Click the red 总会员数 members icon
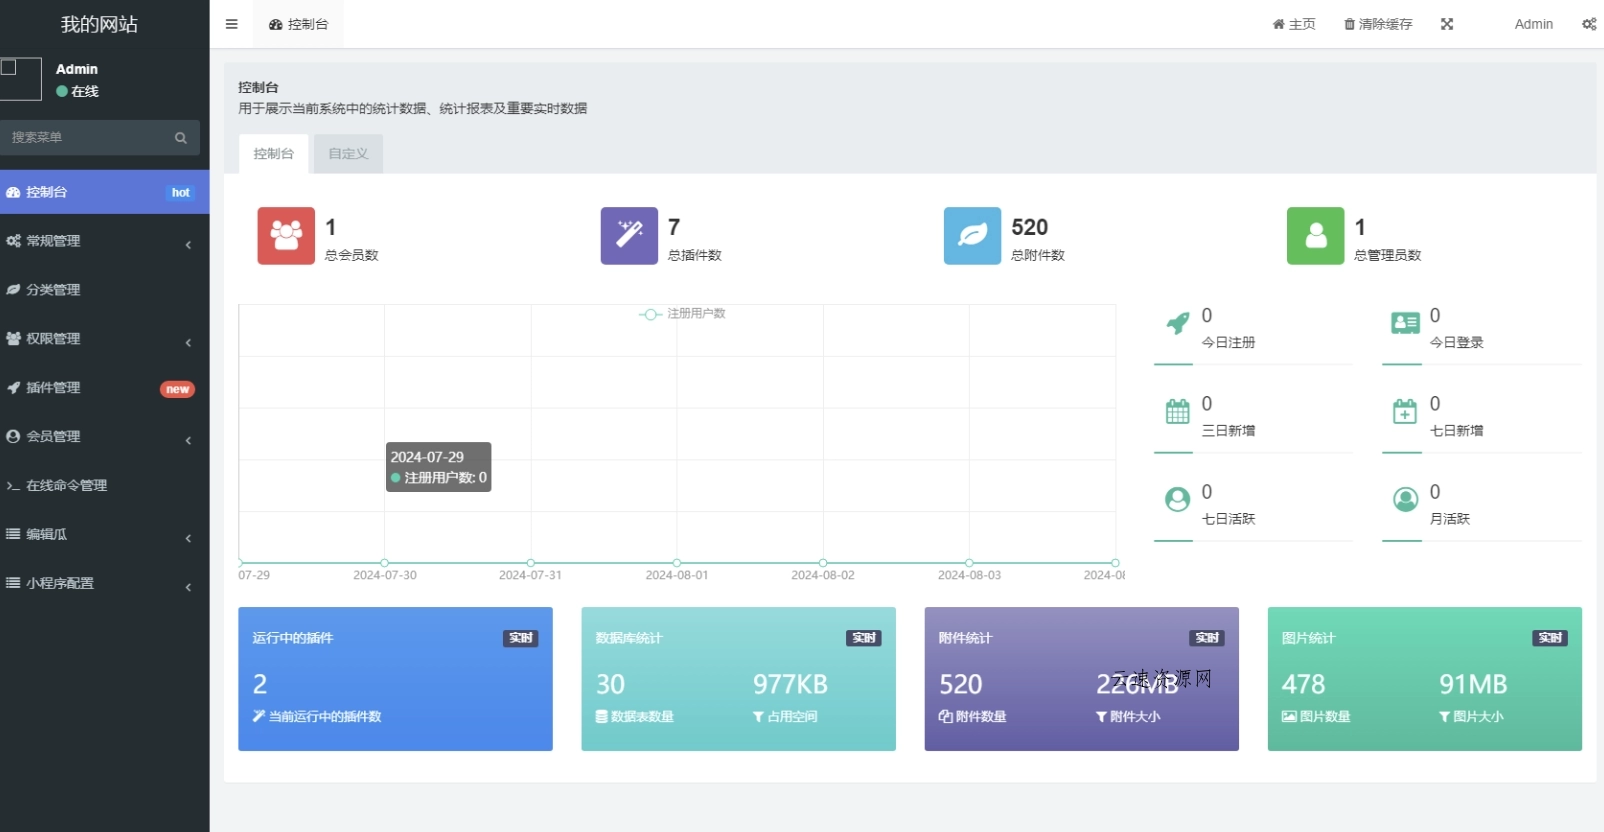Screen dimensions: 1604x832 click(286, 236)
